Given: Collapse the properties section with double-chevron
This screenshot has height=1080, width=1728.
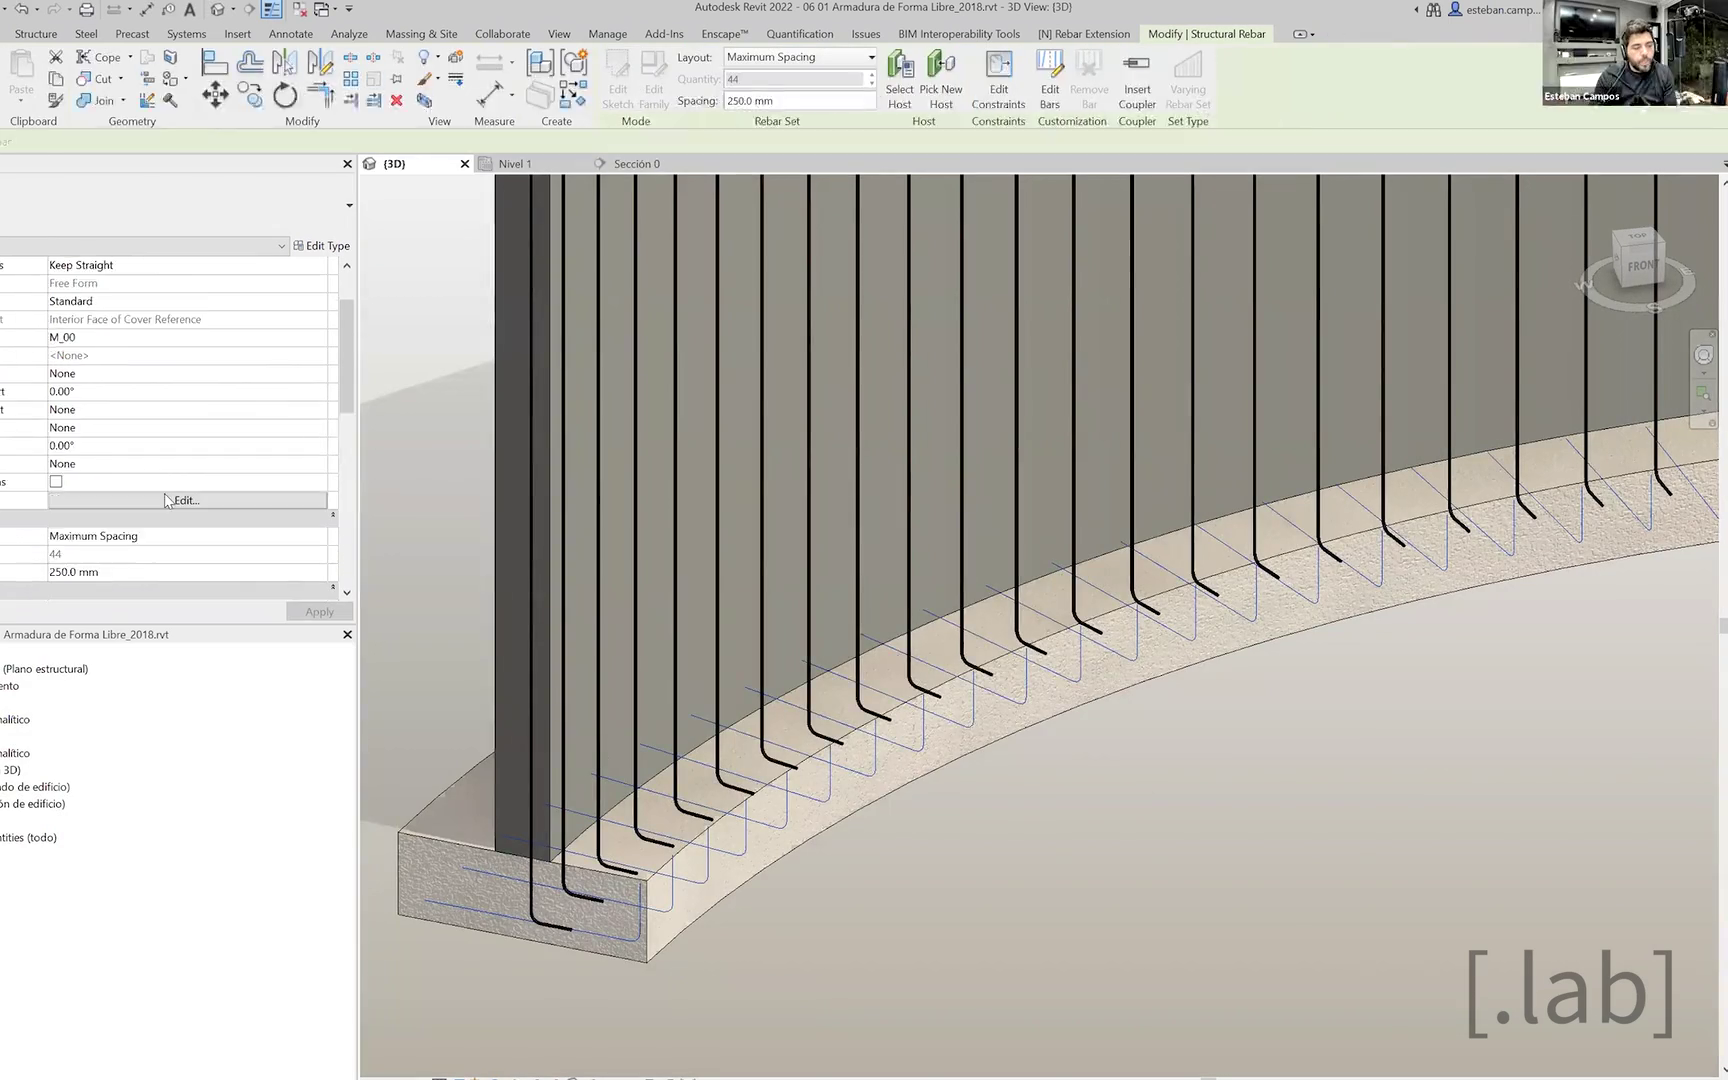Looking at the screenshot, I should (333, 515).
